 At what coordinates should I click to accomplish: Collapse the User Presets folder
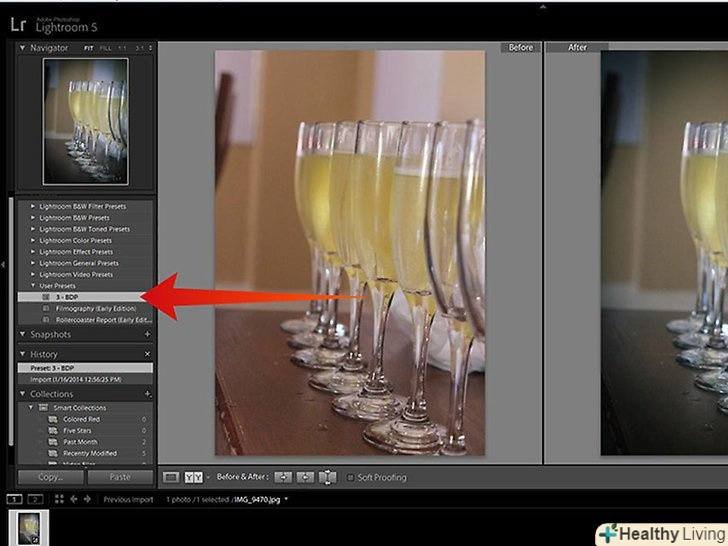[x=33, y=286]
